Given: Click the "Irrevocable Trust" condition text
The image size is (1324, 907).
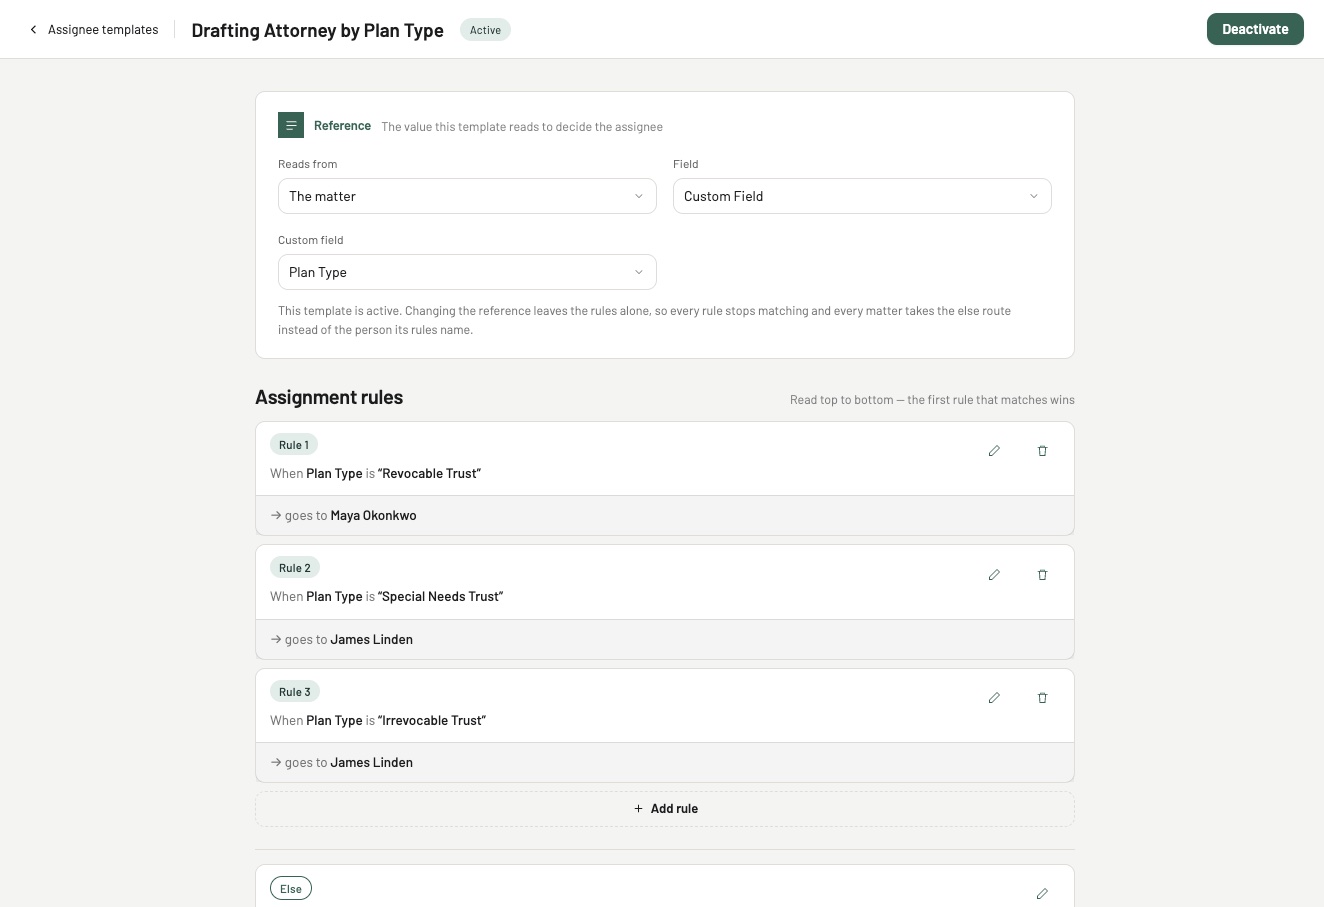Looking at the screenshot, I should (432, 720).
